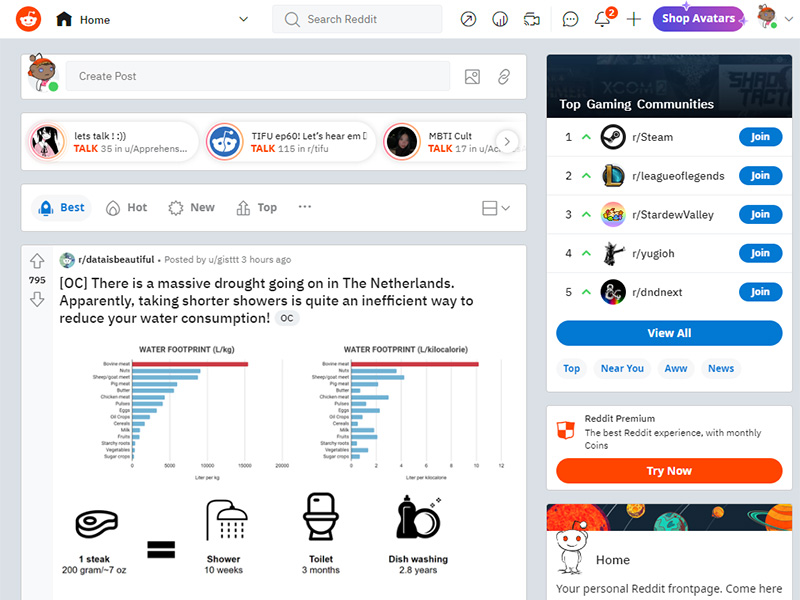
Task: Open the Popular arrow icon
Action: (x=468, y=19)
